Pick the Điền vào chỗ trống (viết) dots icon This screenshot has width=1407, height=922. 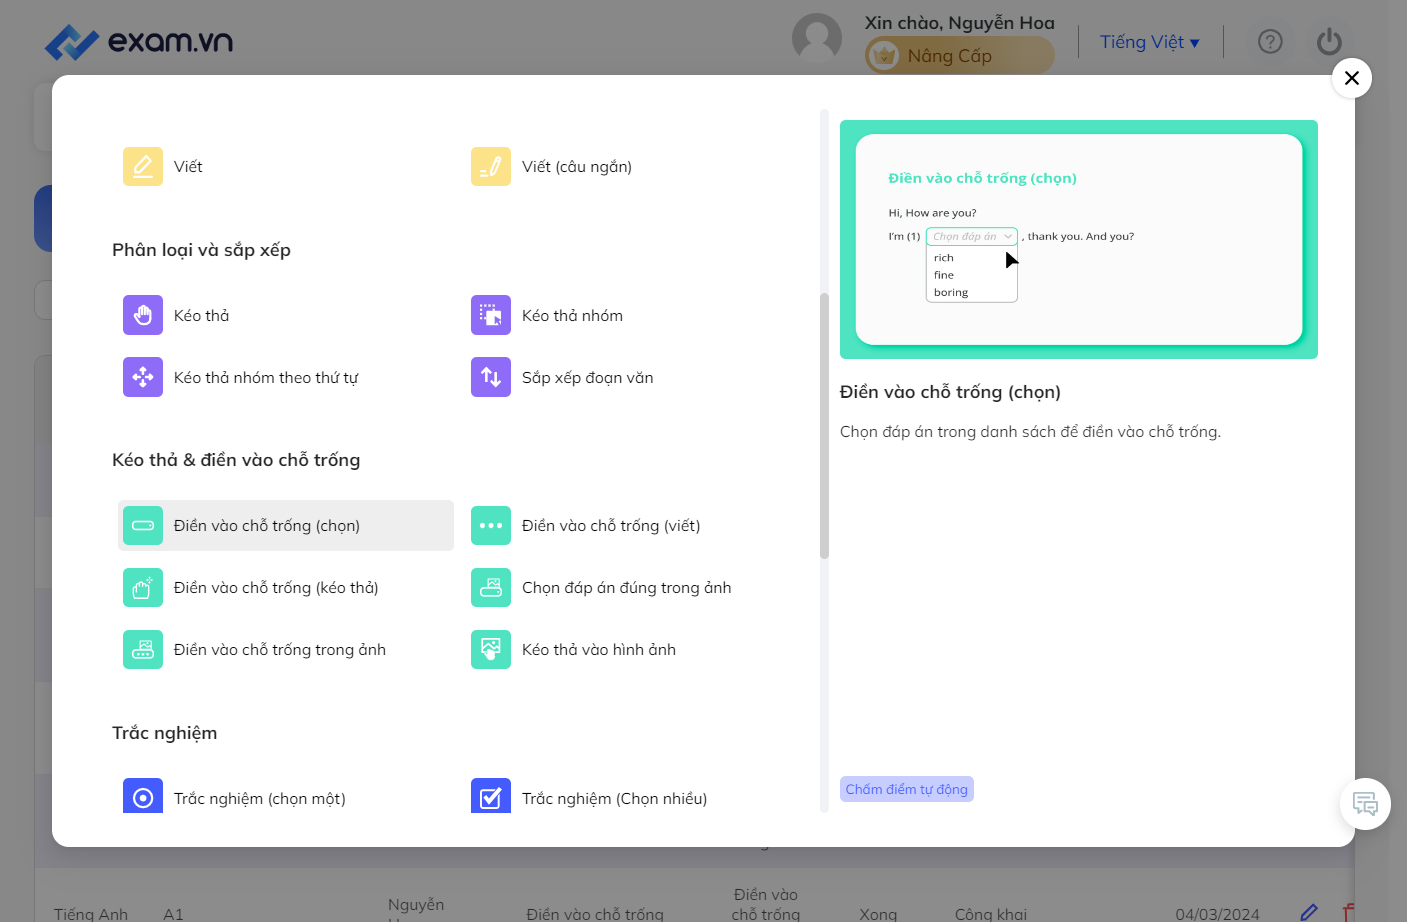(x=491, y=526)
